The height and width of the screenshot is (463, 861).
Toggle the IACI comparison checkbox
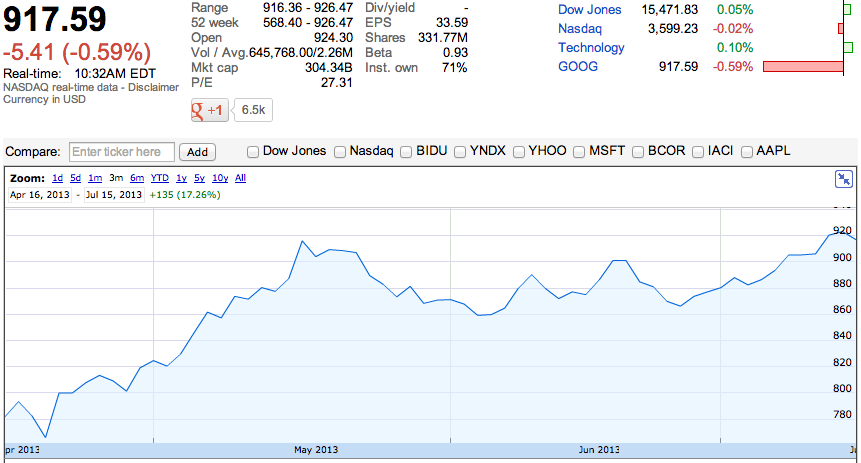pyautogui.click(x=698, y=152)
